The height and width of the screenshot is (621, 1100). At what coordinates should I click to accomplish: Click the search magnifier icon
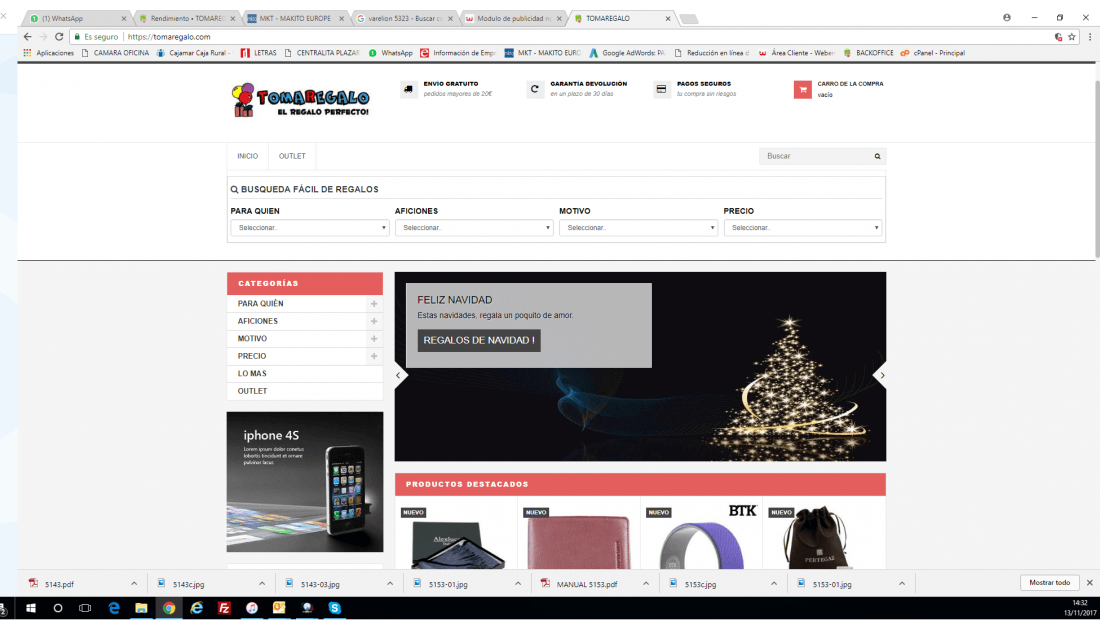(877, 156)
